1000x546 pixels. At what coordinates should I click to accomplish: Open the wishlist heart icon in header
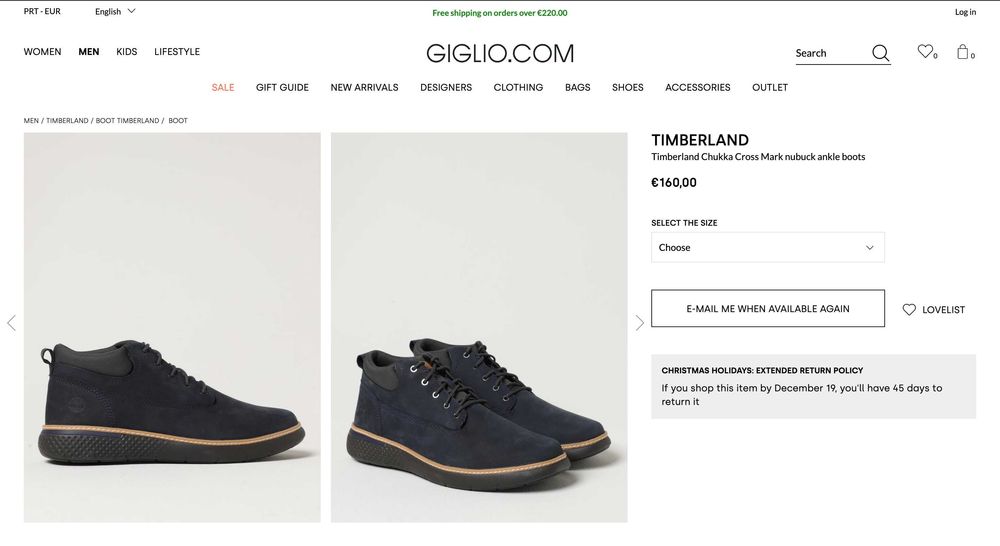coord(925,51)
